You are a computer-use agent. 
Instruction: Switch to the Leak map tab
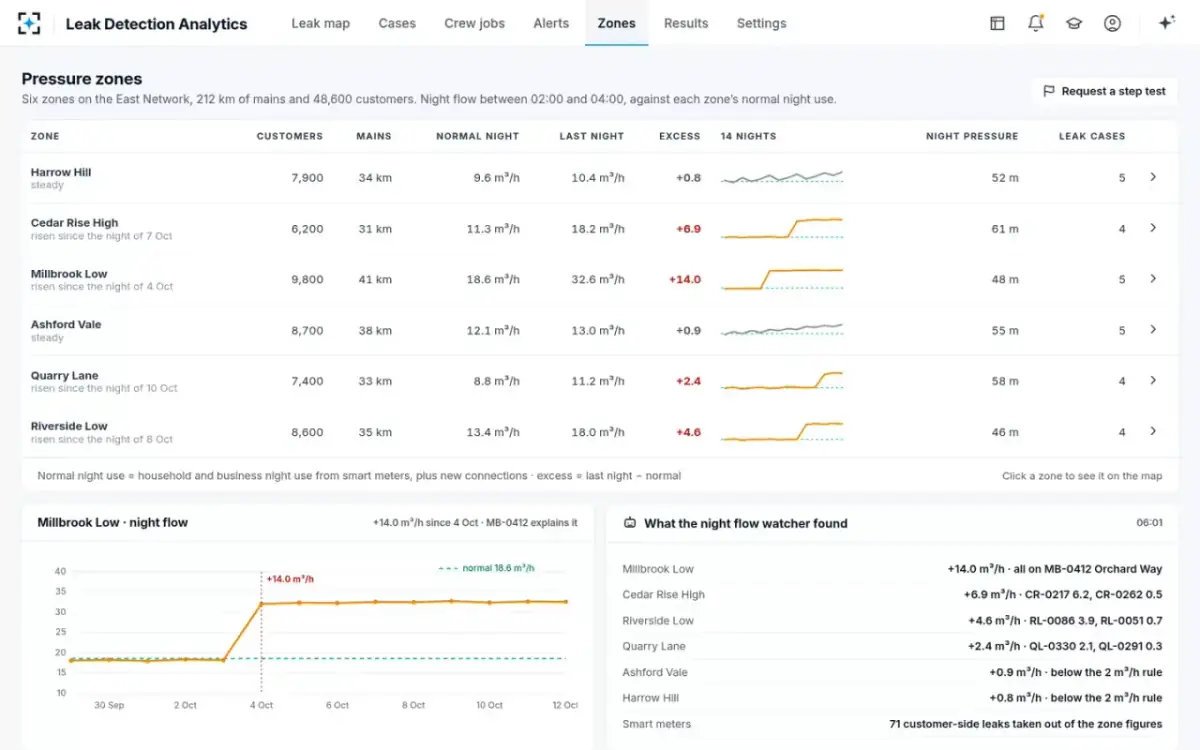click(x=320, y=23)
